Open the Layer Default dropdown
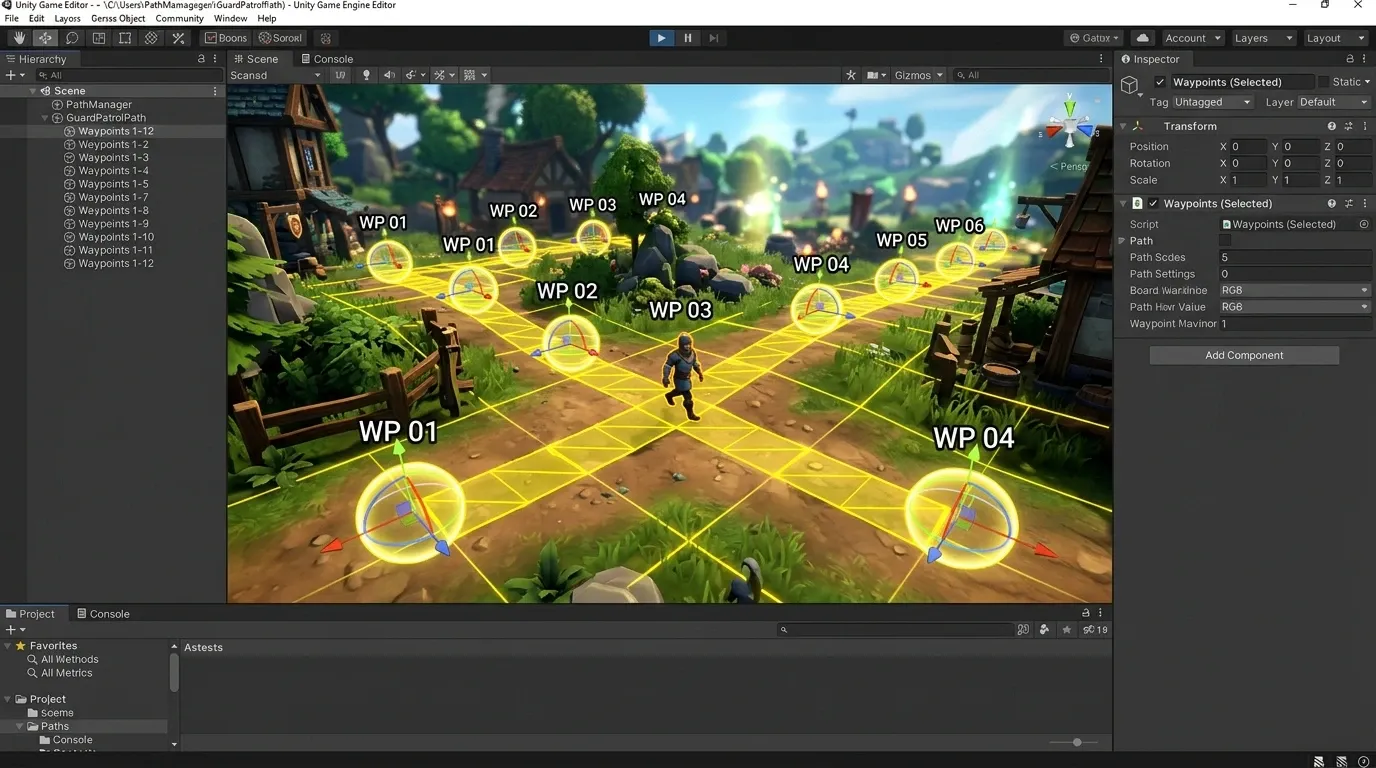 pyautogui.click(x=1333, y=102)
